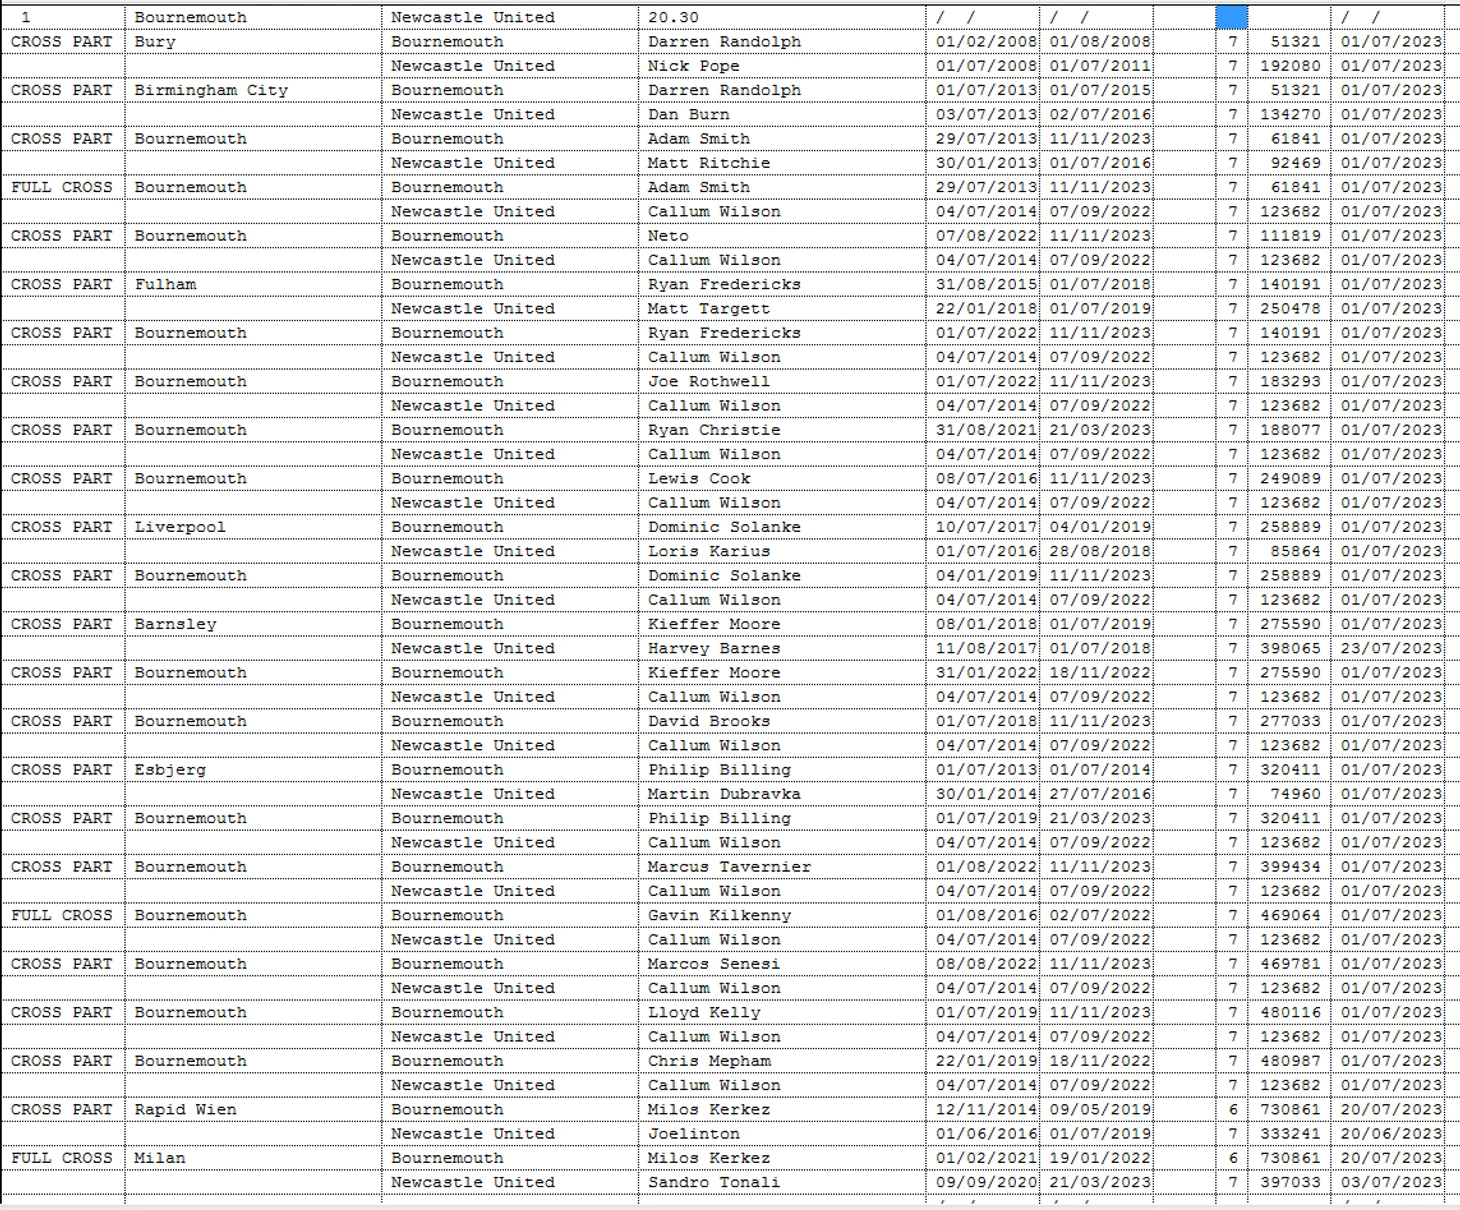Click ID value 469781
Viewport: 1460px width, 1210px height.
tap(1290, 964)
